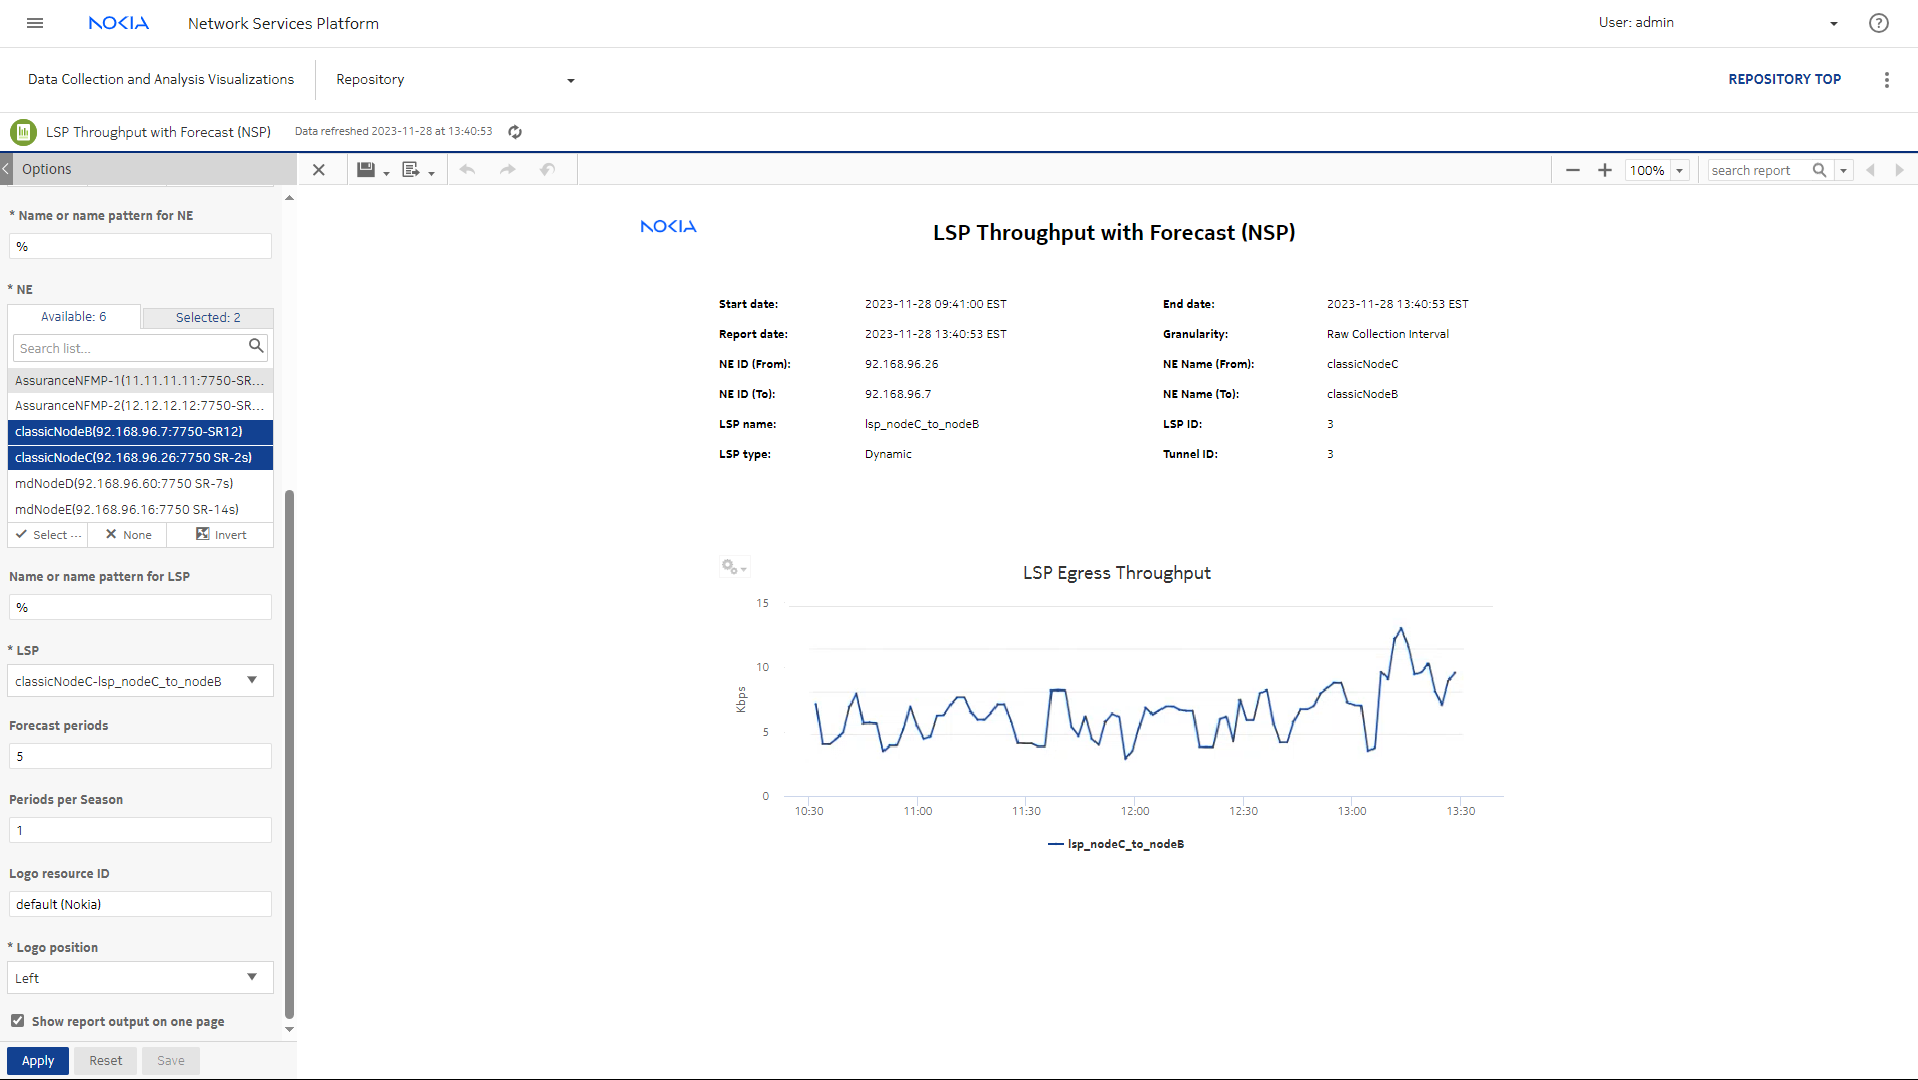Click the Apply button

click(38, 1061)
